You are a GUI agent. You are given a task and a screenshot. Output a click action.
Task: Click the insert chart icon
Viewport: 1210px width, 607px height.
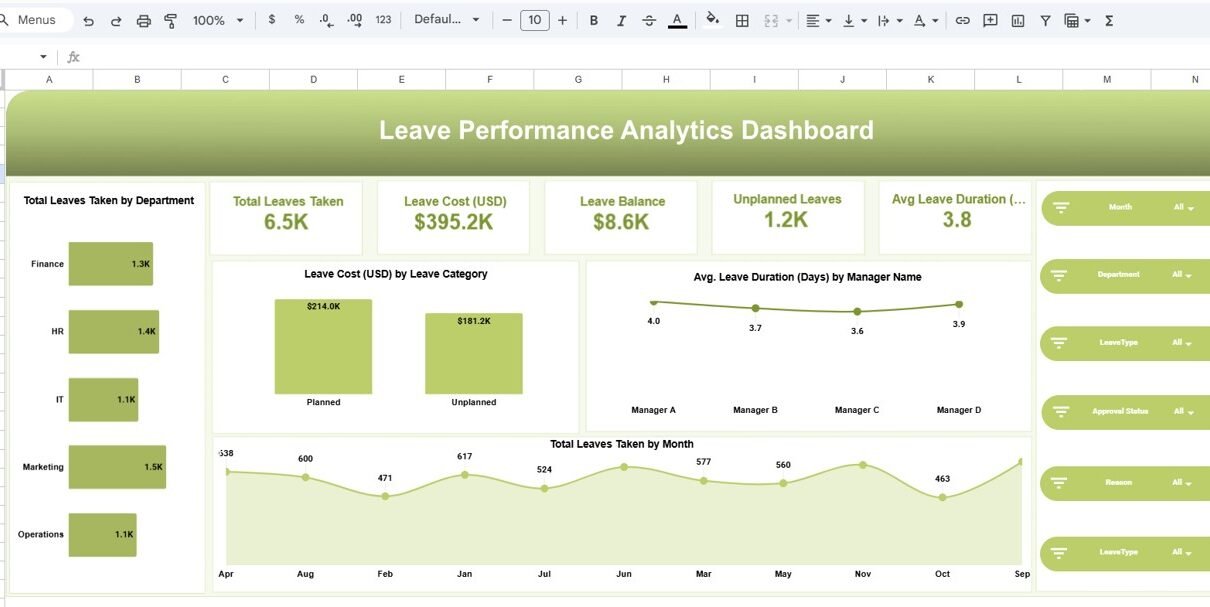pyautogui.click(x=1018, y=20)
